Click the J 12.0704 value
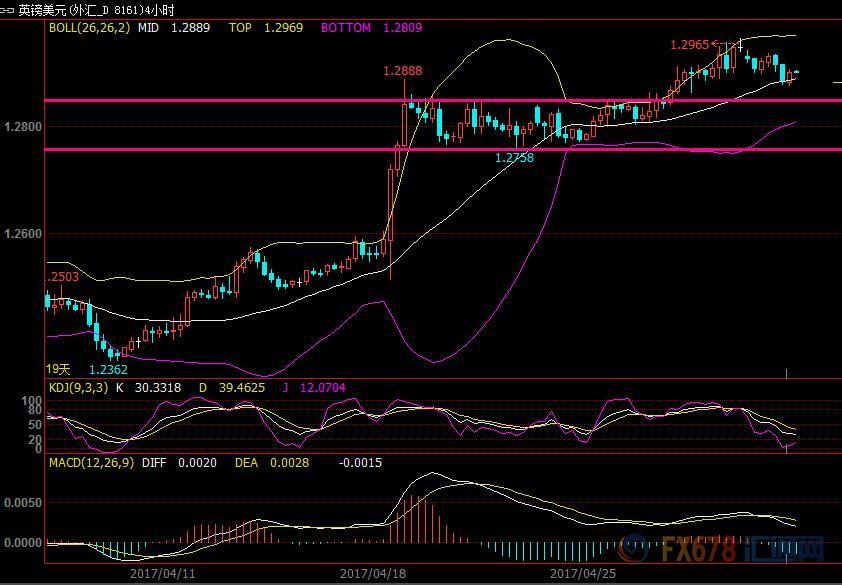This screenshot has width=842, height=585. click(314, 387)
